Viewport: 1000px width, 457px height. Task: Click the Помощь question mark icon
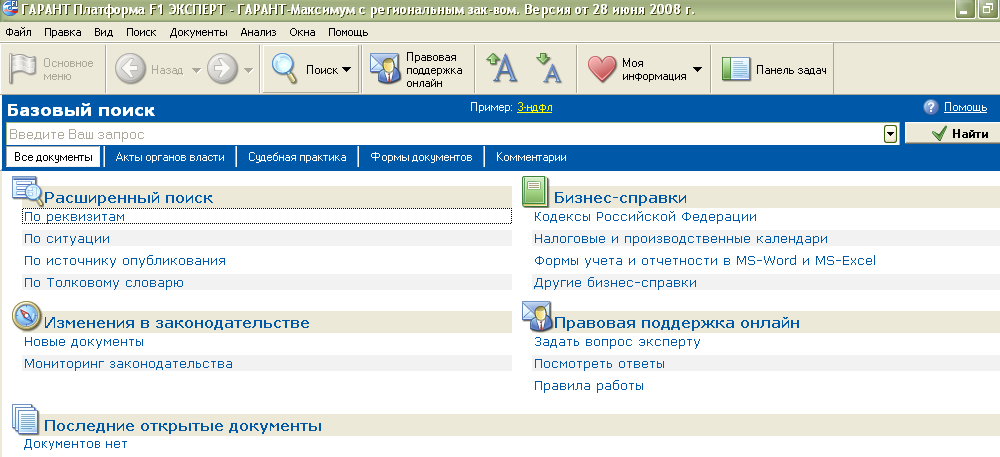point(931,107)
